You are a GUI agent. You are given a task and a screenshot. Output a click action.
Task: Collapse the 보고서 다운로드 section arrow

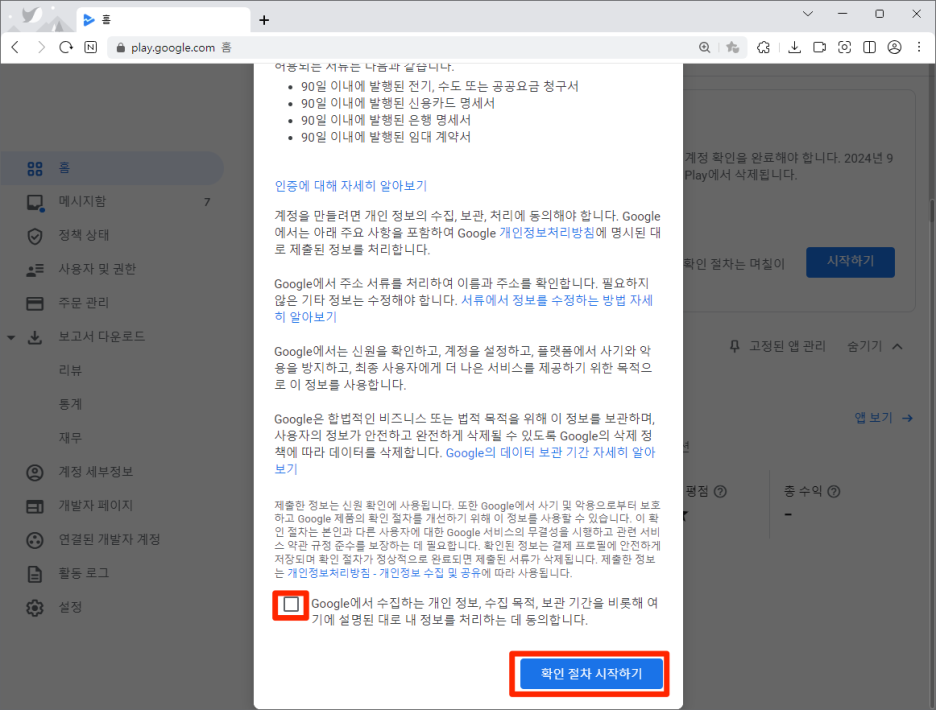(x=11, y=337)
